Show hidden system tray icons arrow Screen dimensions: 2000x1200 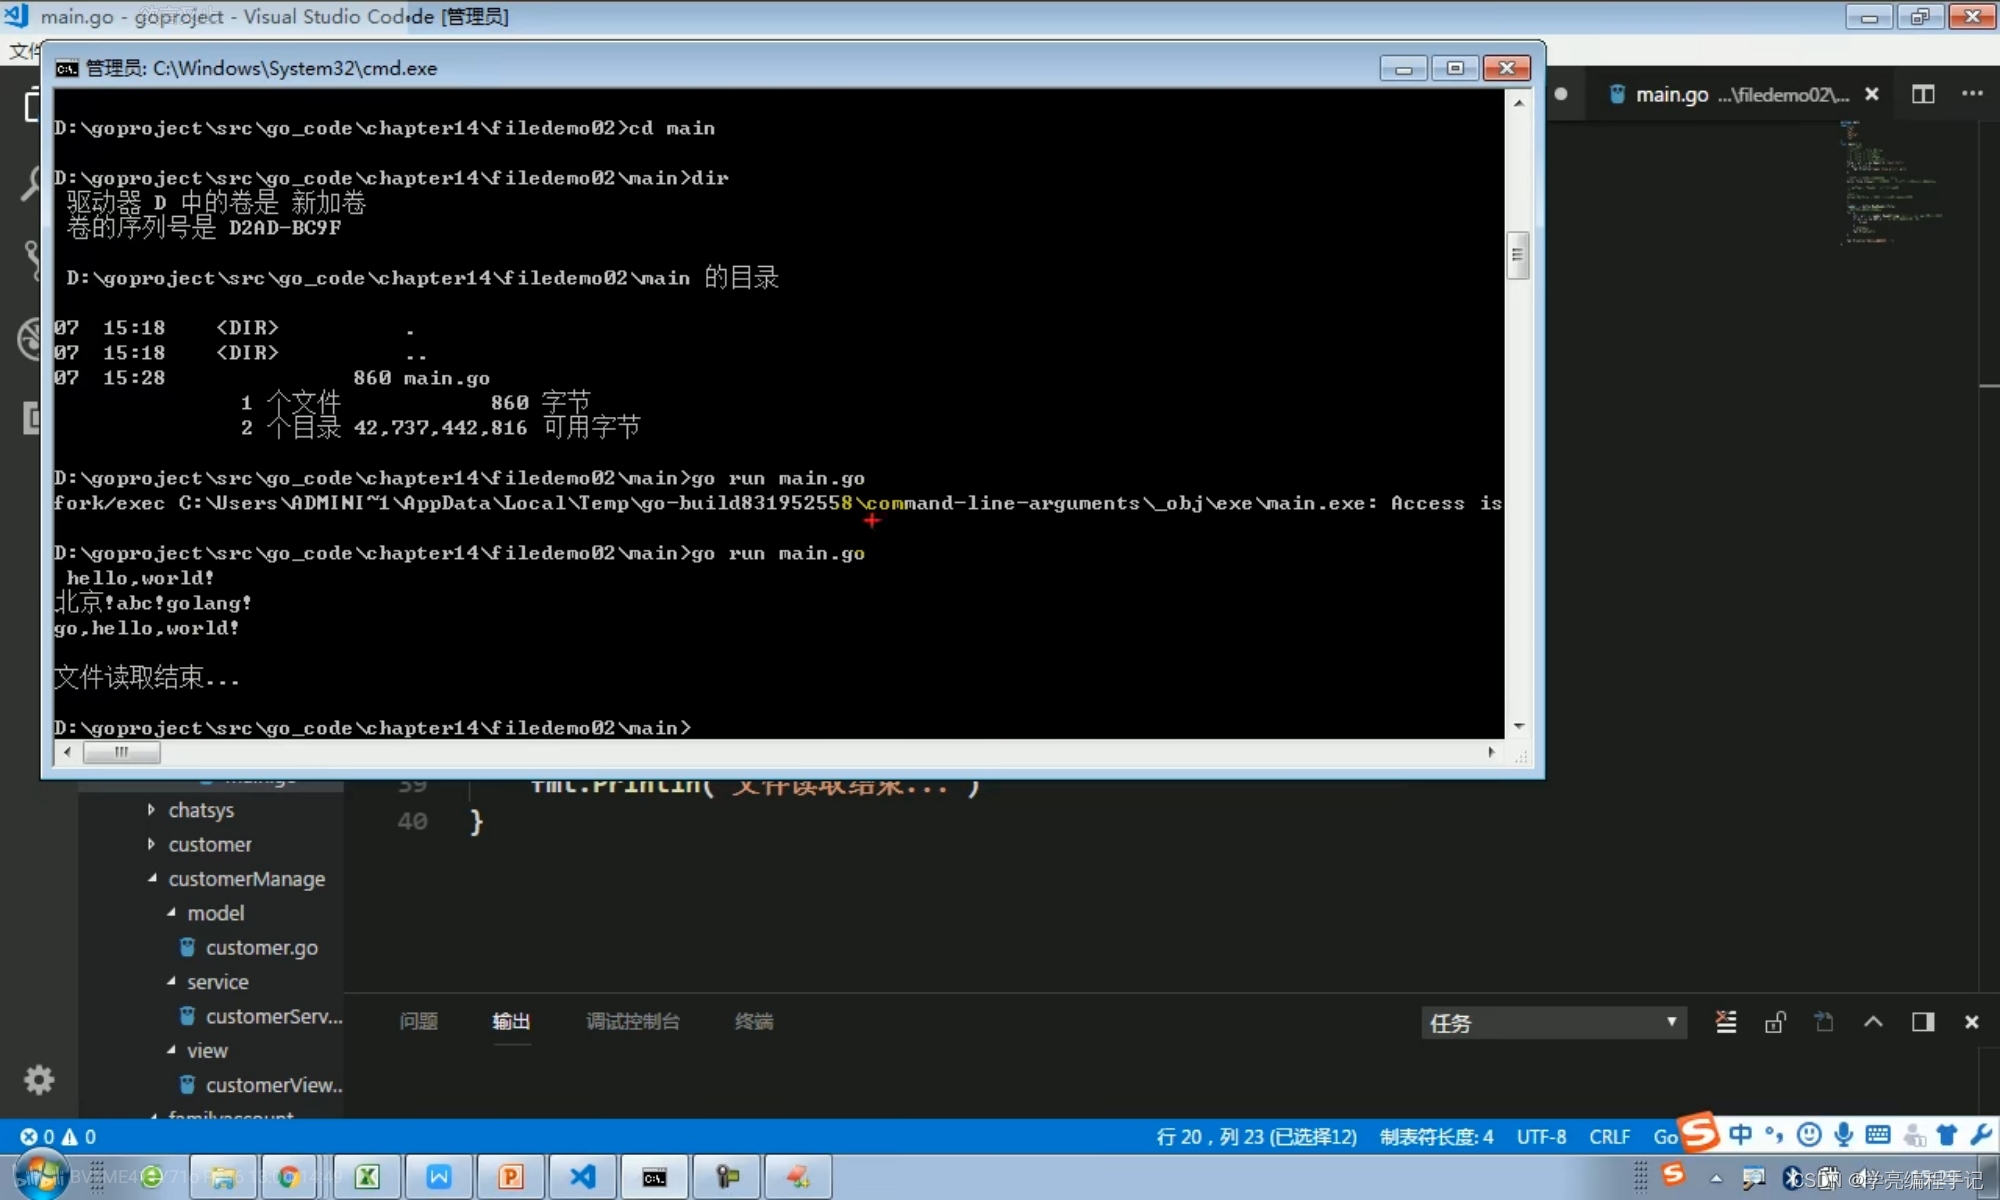(1716, 1178)
